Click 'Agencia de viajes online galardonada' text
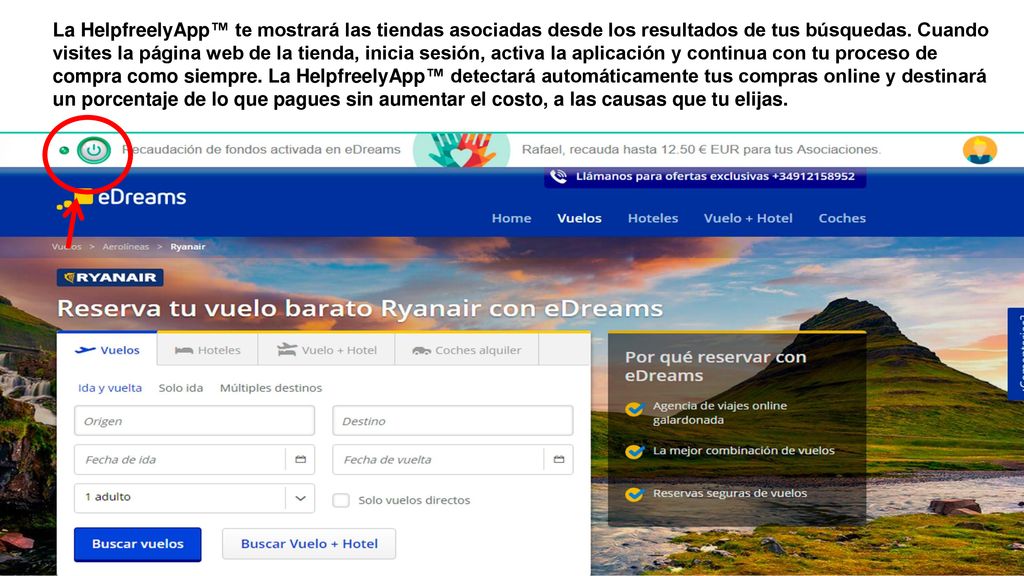The image size is (1024, 576). click(x=720, y=413)
